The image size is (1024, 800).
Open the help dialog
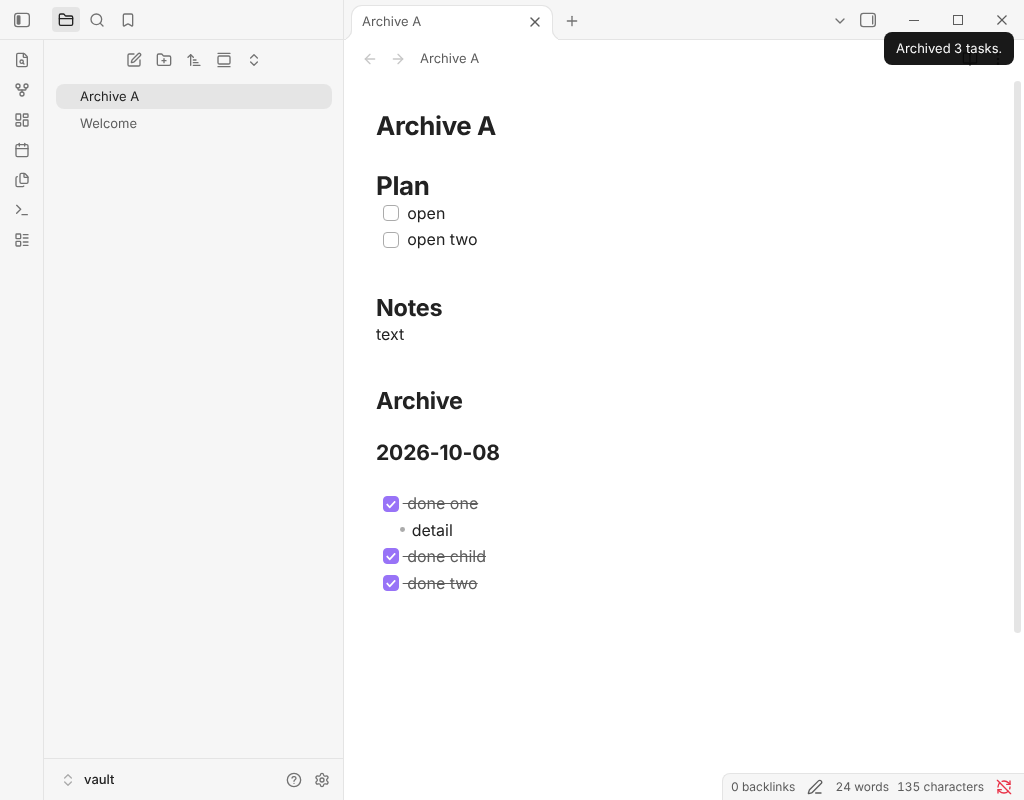[294, 780]
